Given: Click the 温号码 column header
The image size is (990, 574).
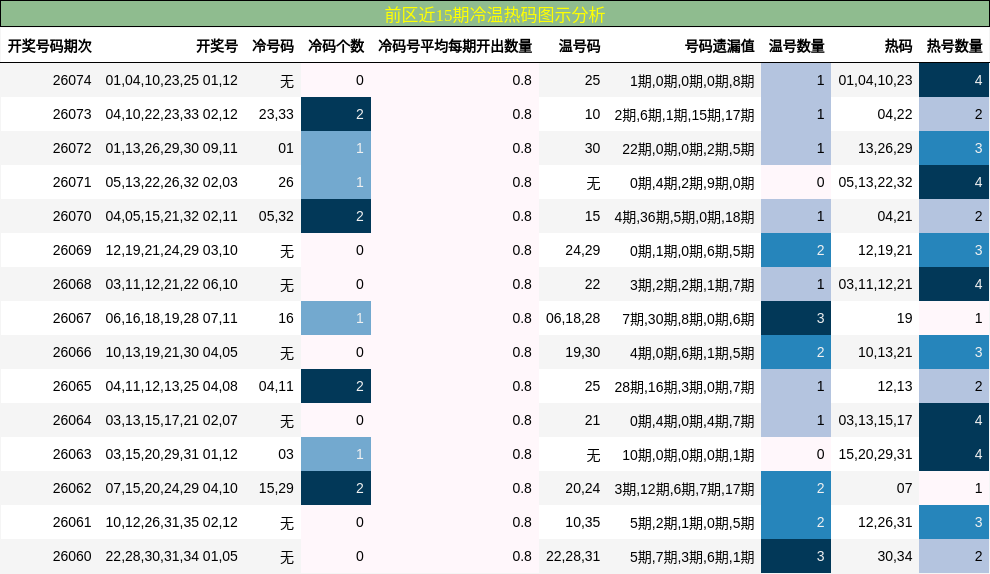Looking at the screenshot, I should [x=579, y=46].
